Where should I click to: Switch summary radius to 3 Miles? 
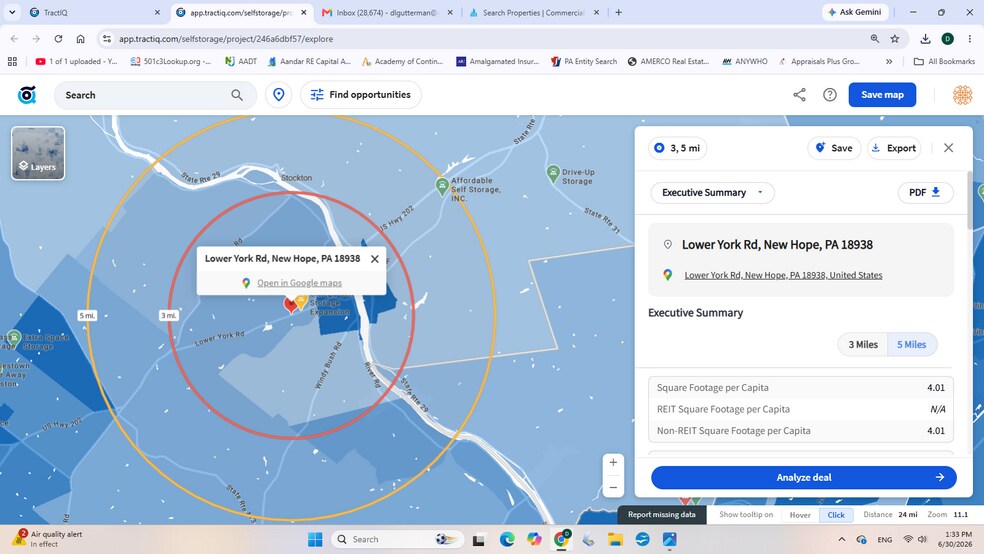click(863, 344)
